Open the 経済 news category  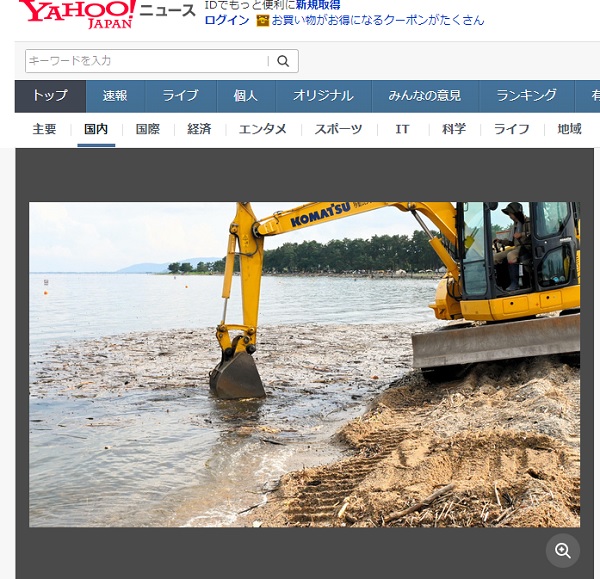[x=199, y=129]
